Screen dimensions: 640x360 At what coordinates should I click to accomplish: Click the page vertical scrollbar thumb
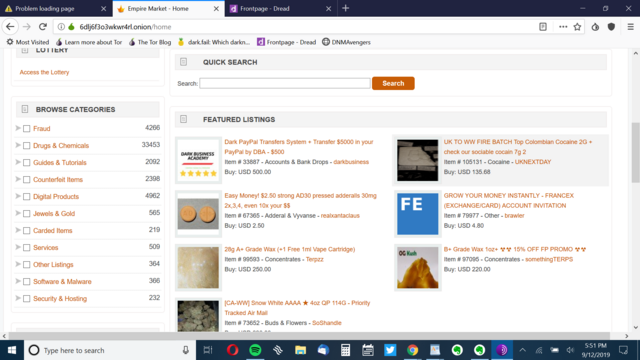click(x=636, y=152)
